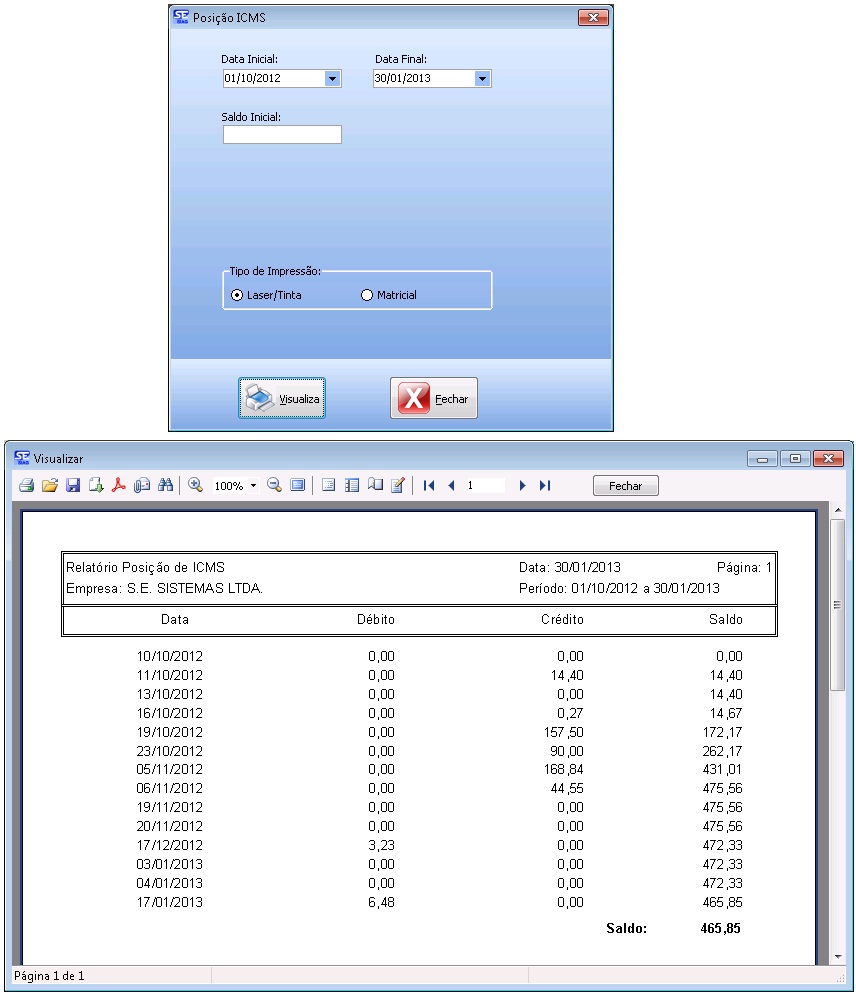856x992 pixels.
Task: Zoom out with the magnifier minus icon
Action: pos(274,485)
